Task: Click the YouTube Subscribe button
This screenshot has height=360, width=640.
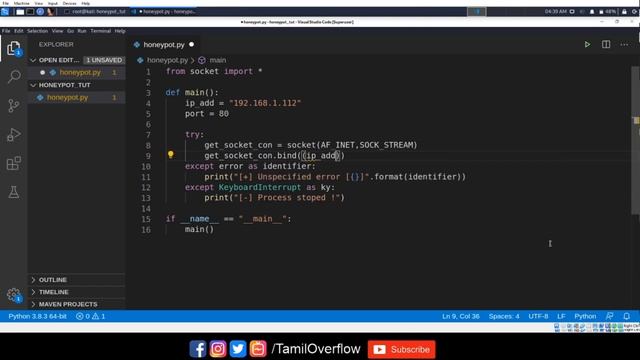Action: coord(402,349)
